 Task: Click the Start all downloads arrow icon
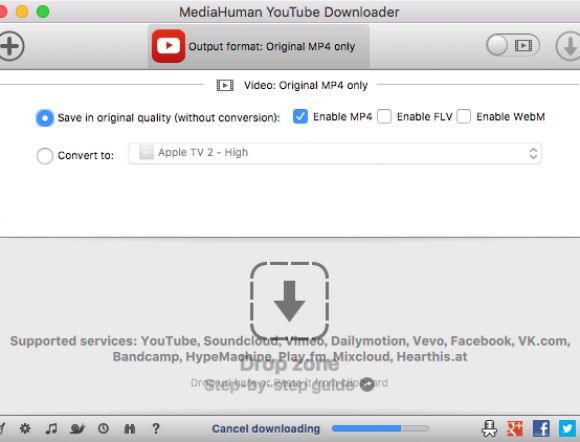click(x=569, y=46)
